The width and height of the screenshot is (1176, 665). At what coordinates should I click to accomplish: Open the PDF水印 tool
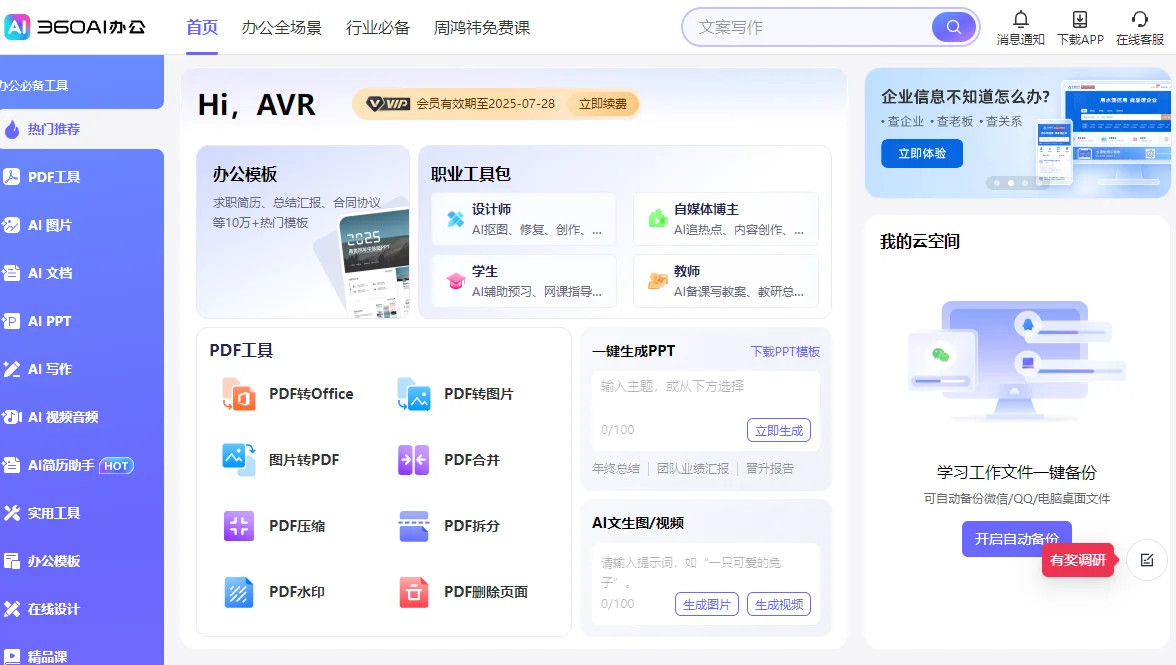point(296,591)
